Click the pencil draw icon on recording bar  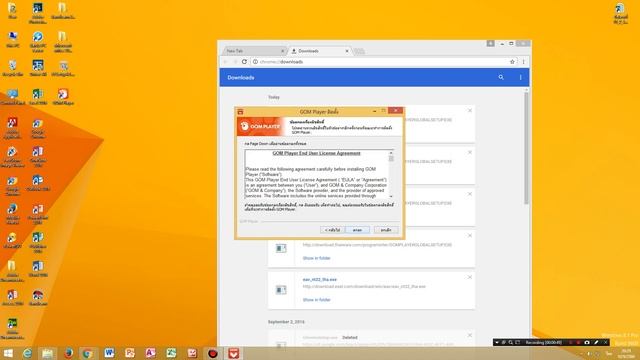596,342
